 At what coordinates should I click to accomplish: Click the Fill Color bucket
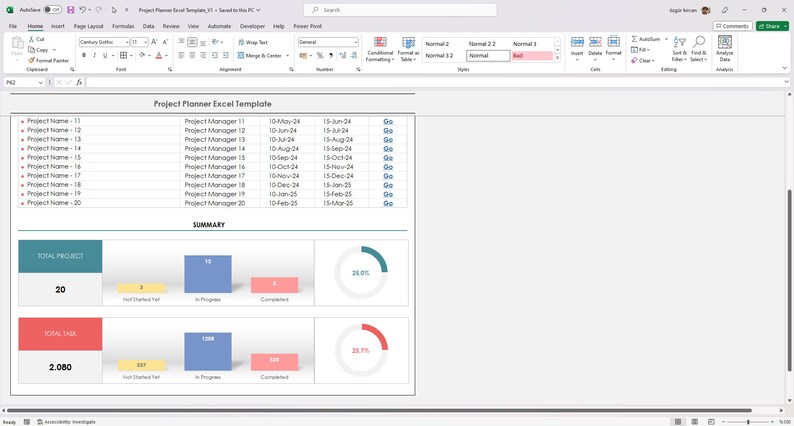coord(142,55)
